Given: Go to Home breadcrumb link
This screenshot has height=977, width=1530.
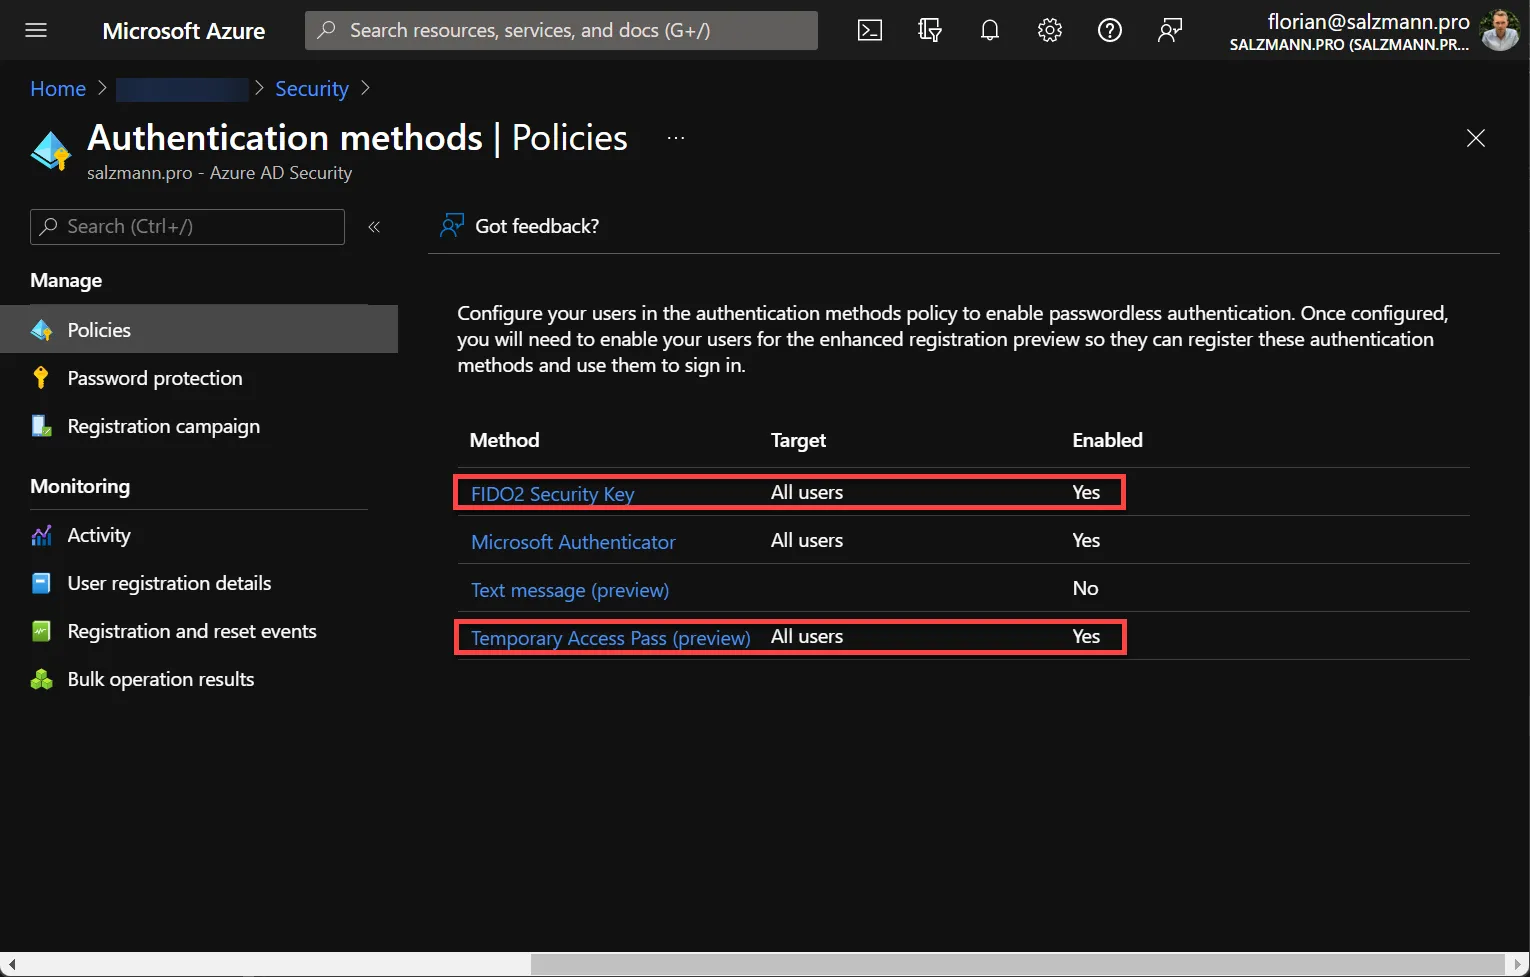Looking at the screenshot, I should (x=58, y=88).
